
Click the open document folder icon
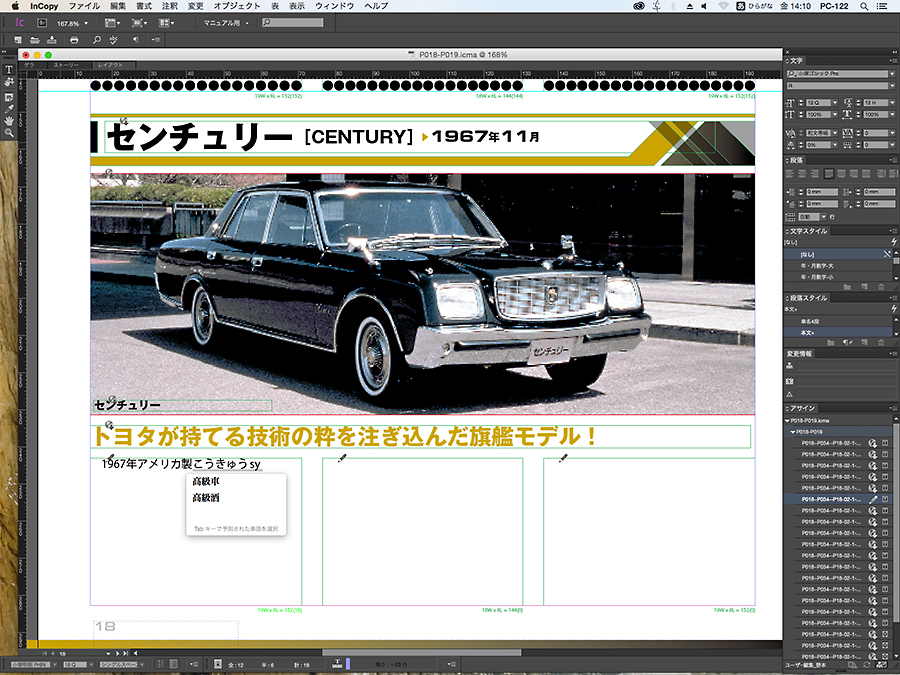pyautogui.click(x=35, y=40)
